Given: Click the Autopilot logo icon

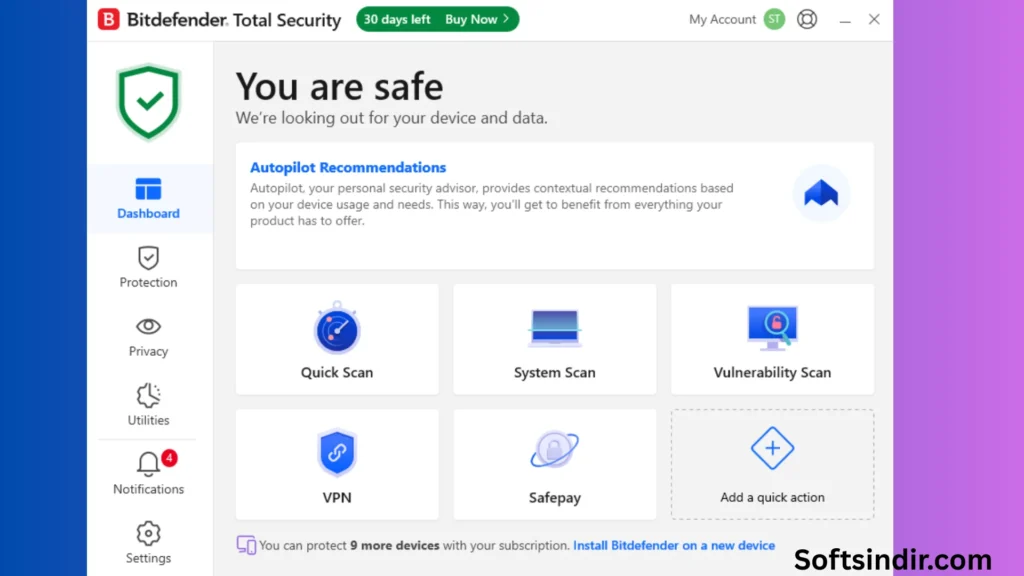Looking at the screenshot, I should [821, 194].
